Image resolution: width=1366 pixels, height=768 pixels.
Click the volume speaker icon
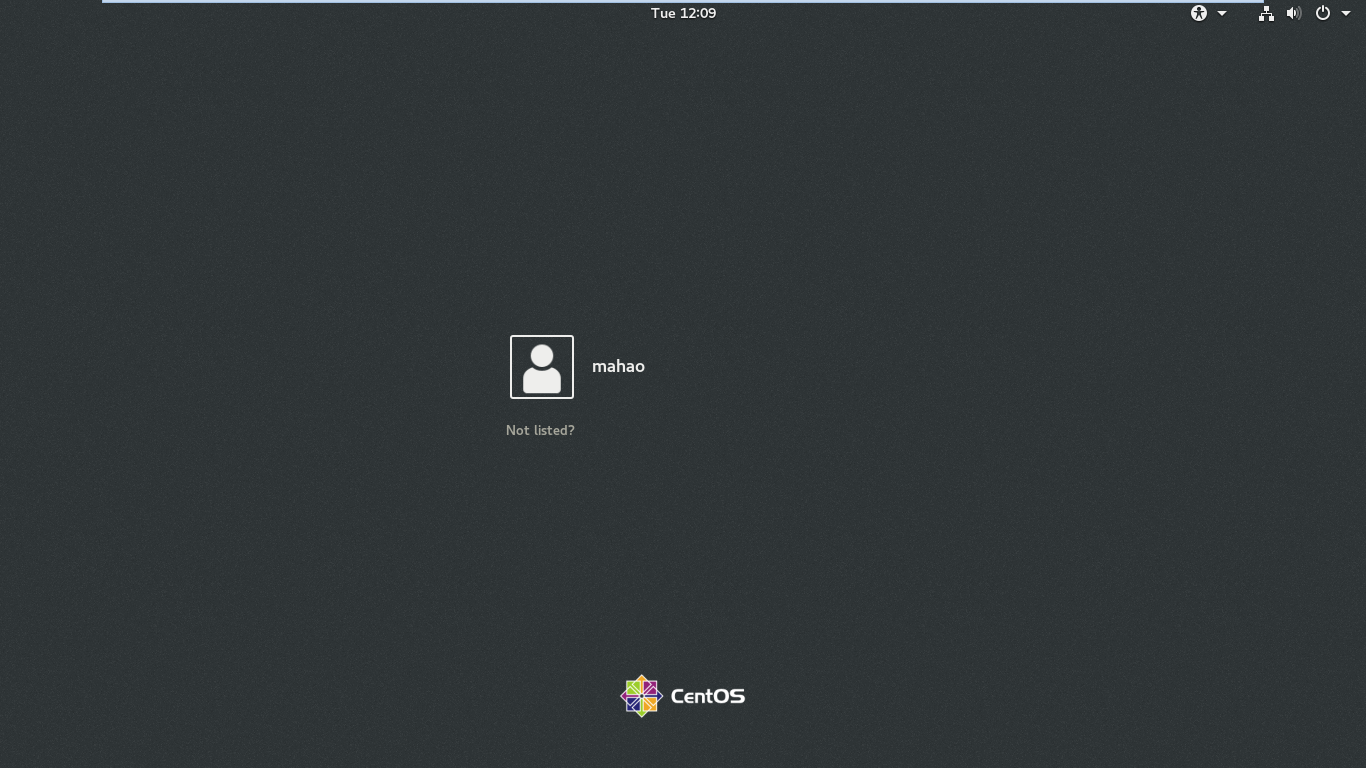(1294, 13)
